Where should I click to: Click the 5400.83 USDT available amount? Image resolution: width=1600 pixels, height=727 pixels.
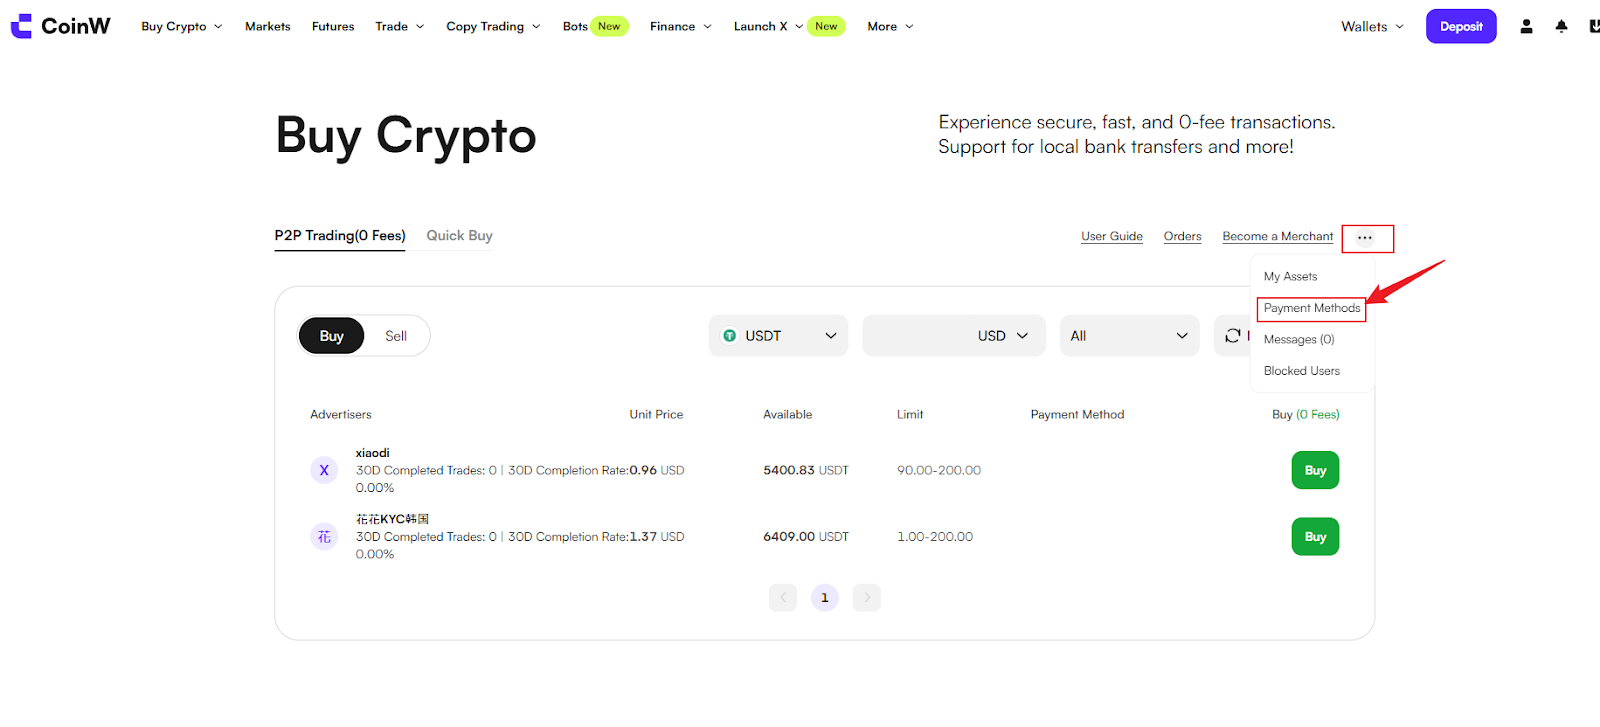[x=806, y=470]
